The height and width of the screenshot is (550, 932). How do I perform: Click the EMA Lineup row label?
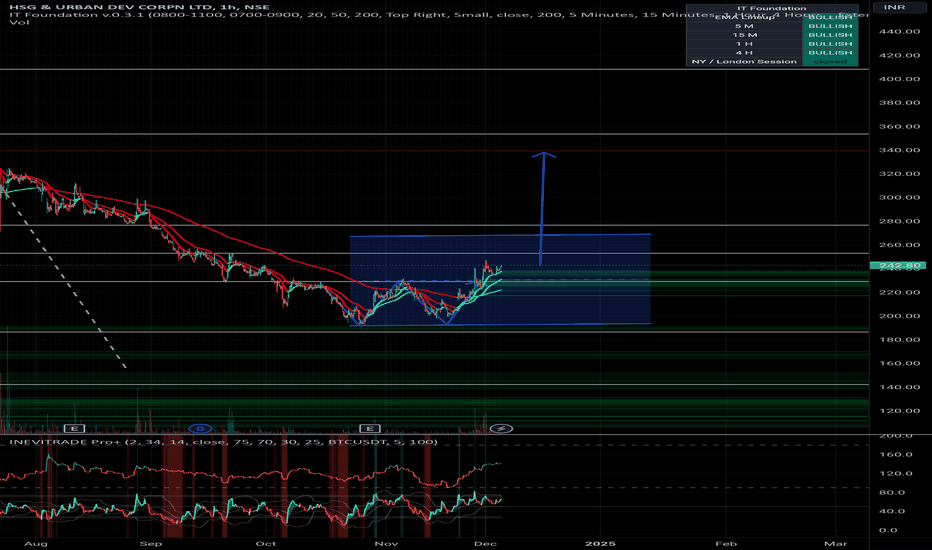tap(744, 17)
